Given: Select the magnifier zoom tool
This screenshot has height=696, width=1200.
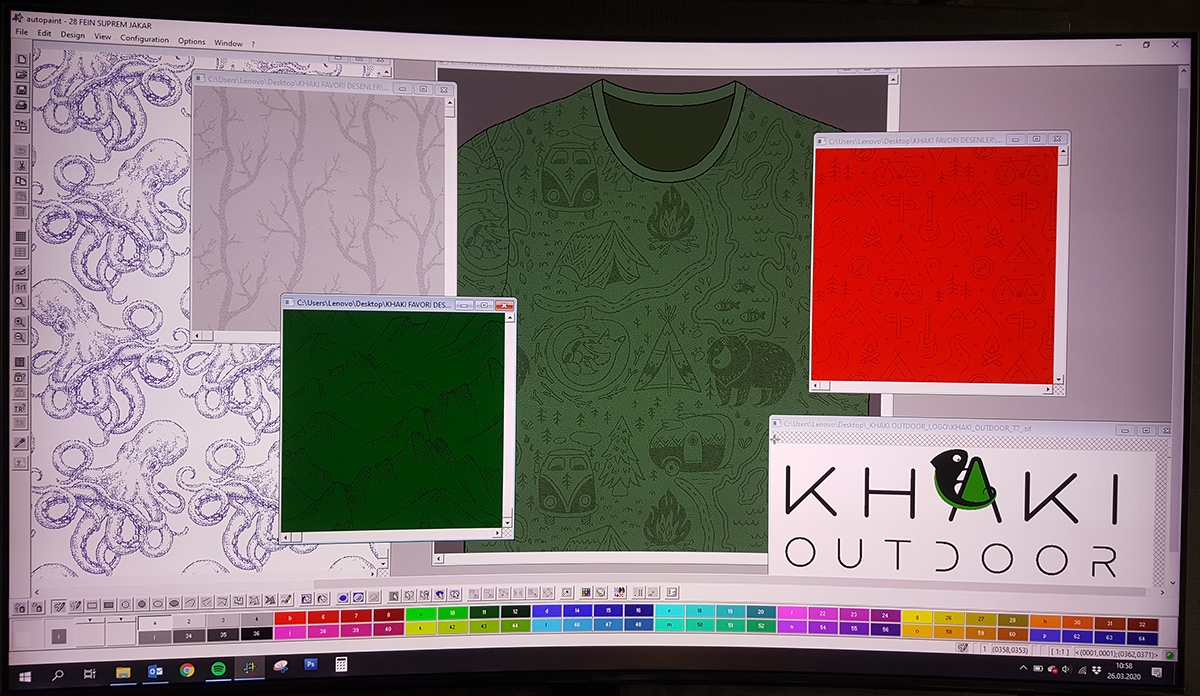Looking at the screenshot, I should pyautogui.click(x=22, y=301).
